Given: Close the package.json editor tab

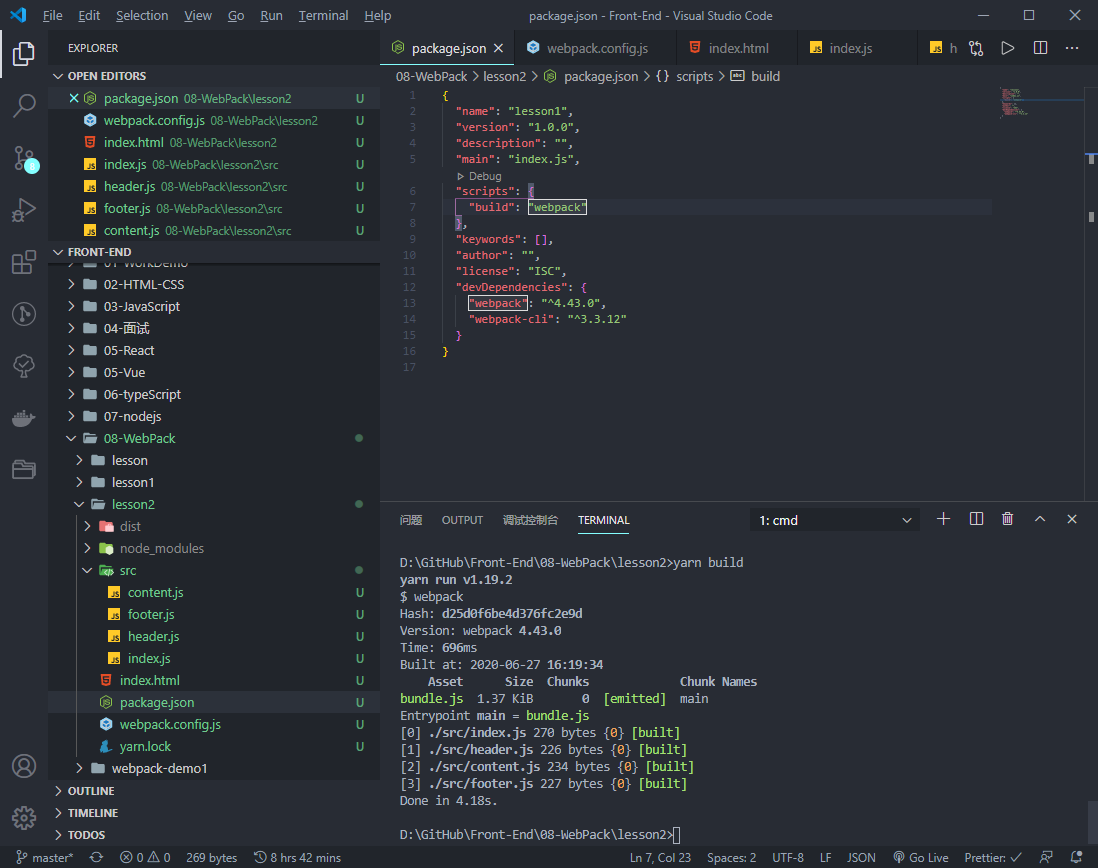Looking at the screenshot, I should click(x=499, y=48).
